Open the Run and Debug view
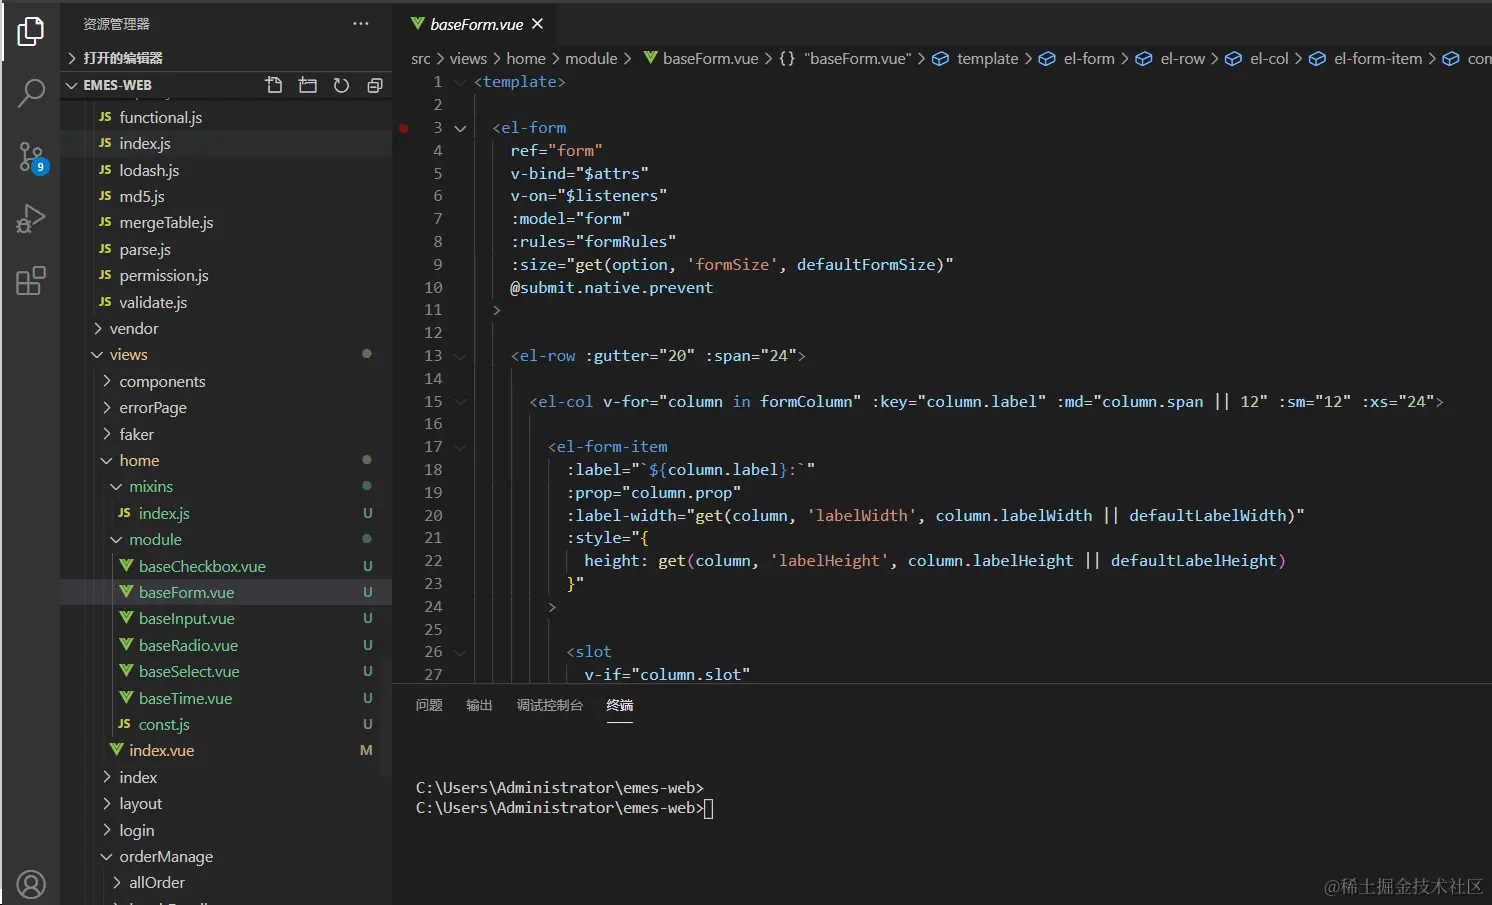Screen dimensions: 1492x905 pyautogui.click(x=31, y=218)
